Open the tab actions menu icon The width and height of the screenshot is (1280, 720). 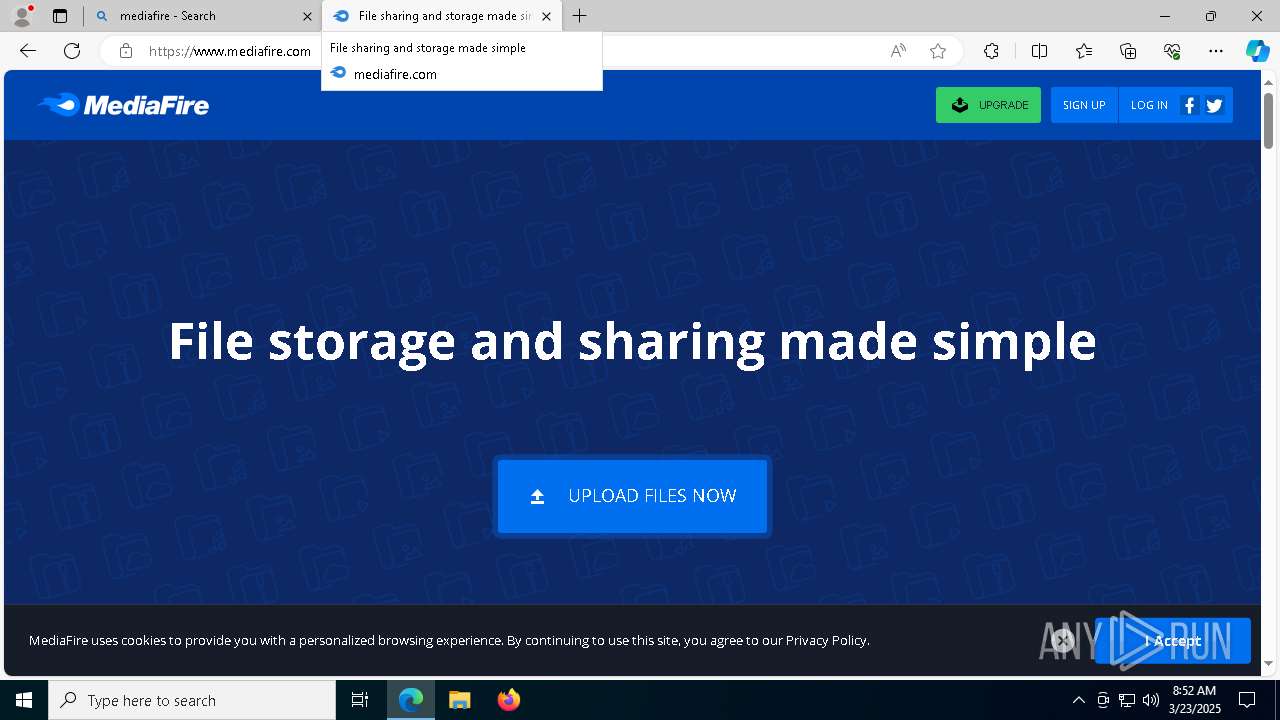pyautogui.click(x=60, y=16)
